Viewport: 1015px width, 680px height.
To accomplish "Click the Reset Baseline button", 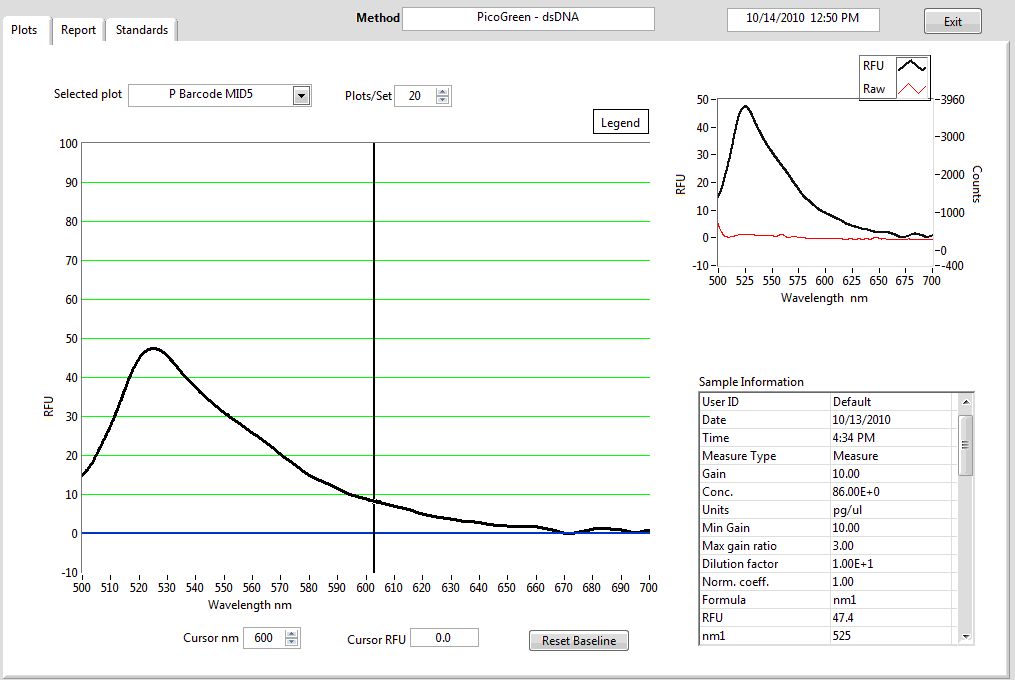I will coord(579,640).
